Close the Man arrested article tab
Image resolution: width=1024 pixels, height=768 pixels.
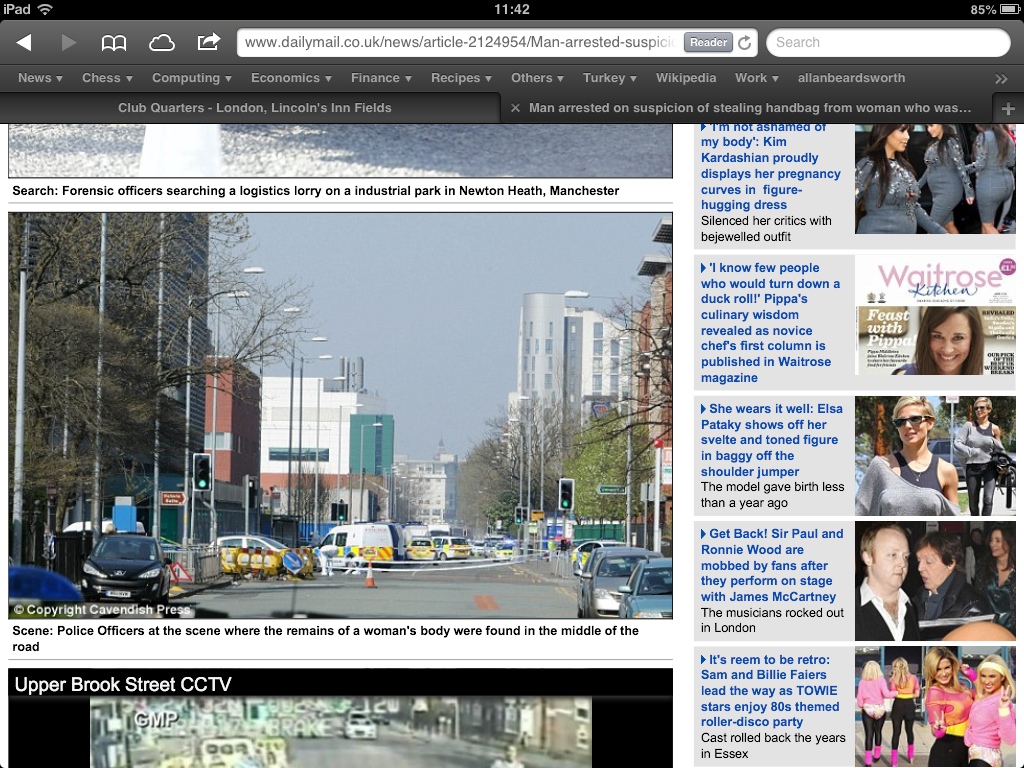pyautogui.click(x=515, y=108)
